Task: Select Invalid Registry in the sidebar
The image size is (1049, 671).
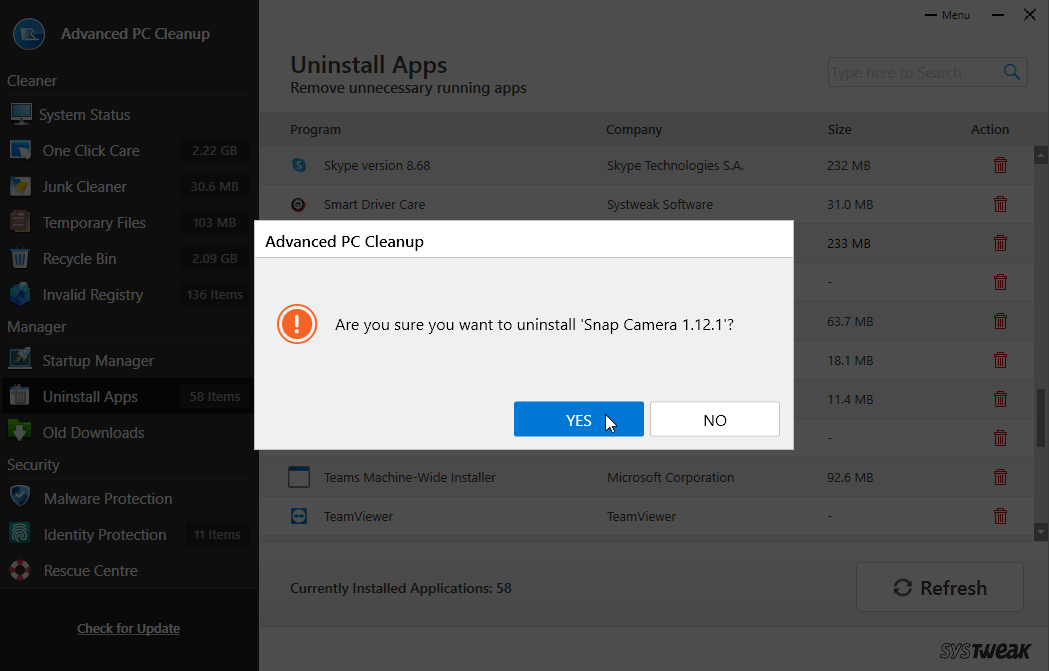Action: tap(92, 295)
